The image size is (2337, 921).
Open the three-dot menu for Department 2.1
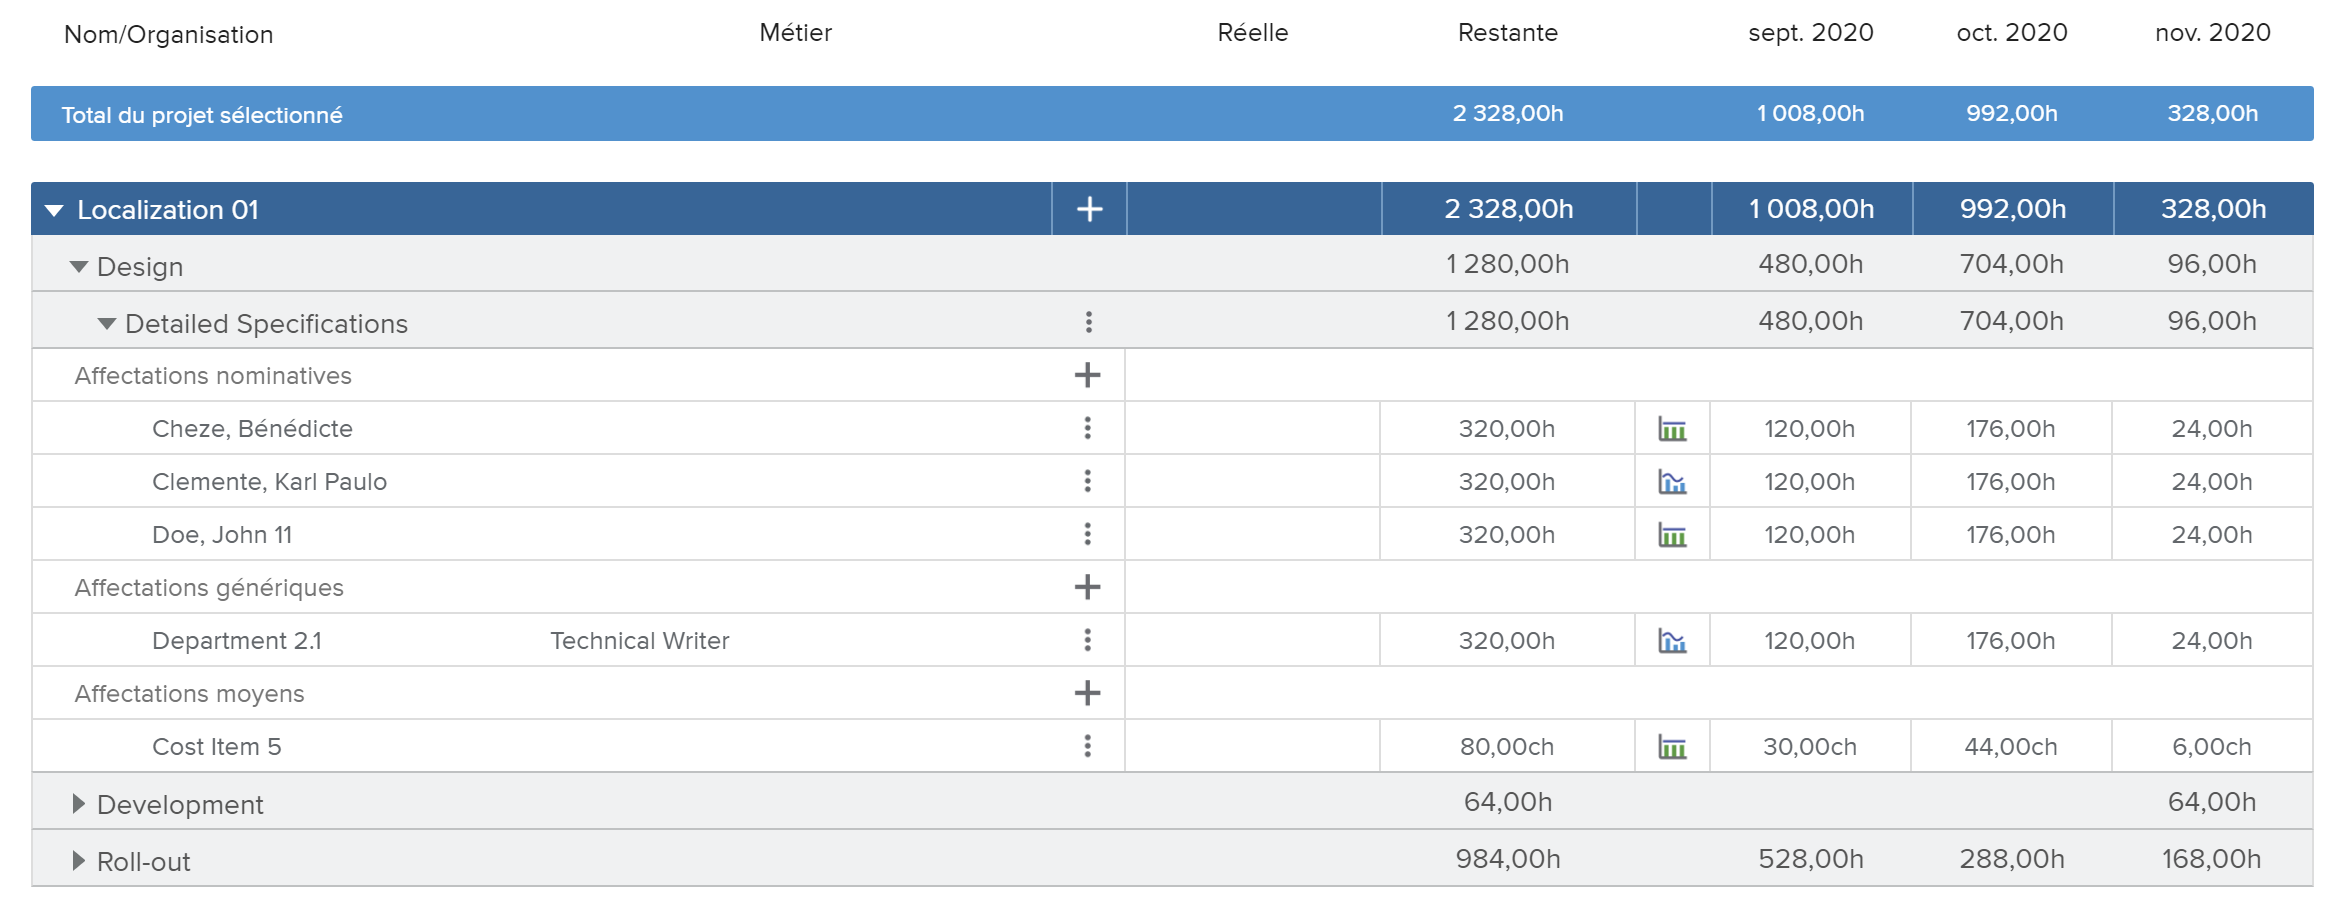tap(1087, 640)
